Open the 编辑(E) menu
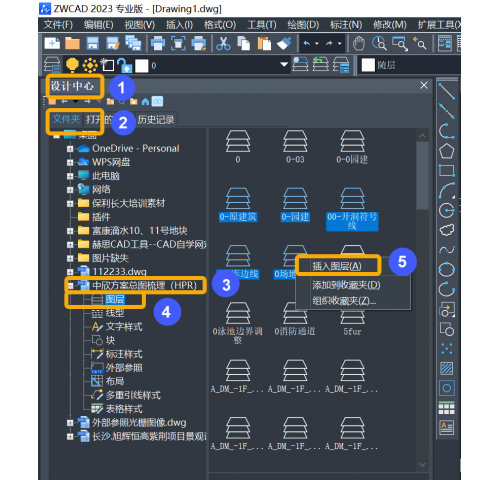Image resolution: width=500 pixels, height=480 pixels. (x=99, y=25)
